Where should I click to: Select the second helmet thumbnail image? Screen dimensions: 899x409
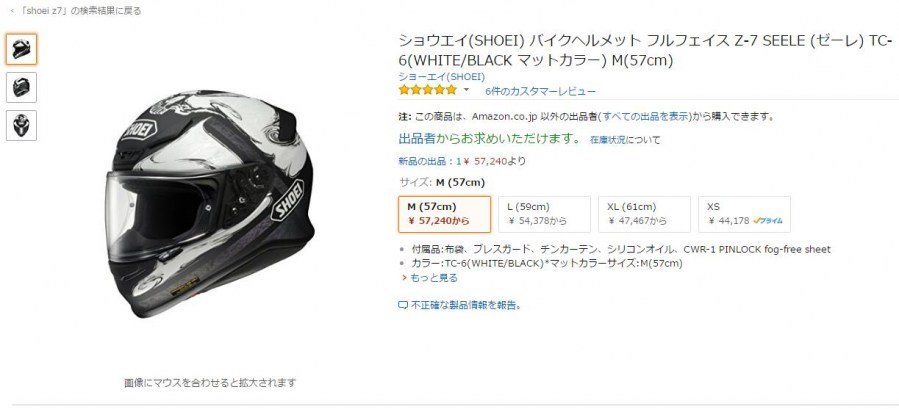click(22, 88)
